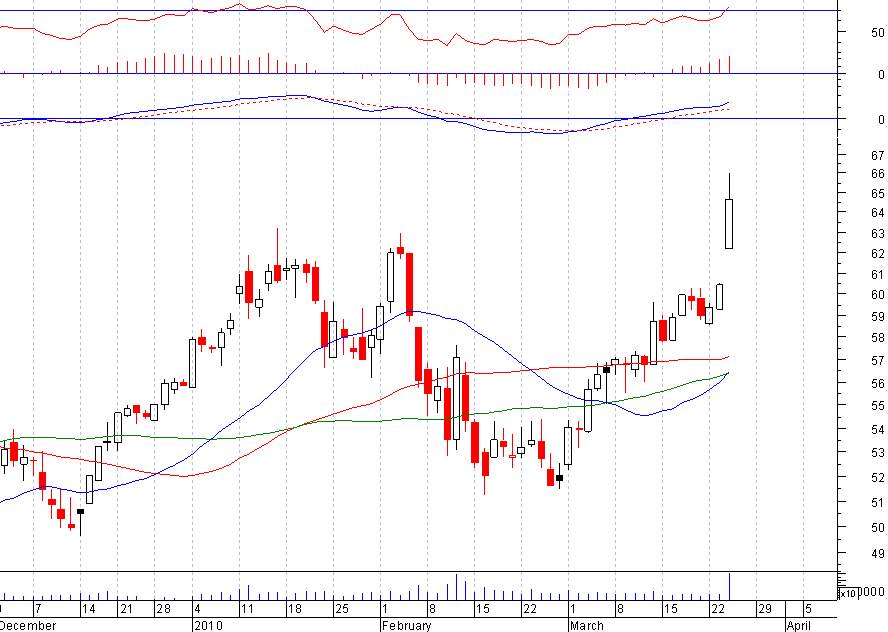This screenshot has height=632, width=888.
Task: Select the January 25 date label
Action: pyautogui.click(x=341, y=609)
